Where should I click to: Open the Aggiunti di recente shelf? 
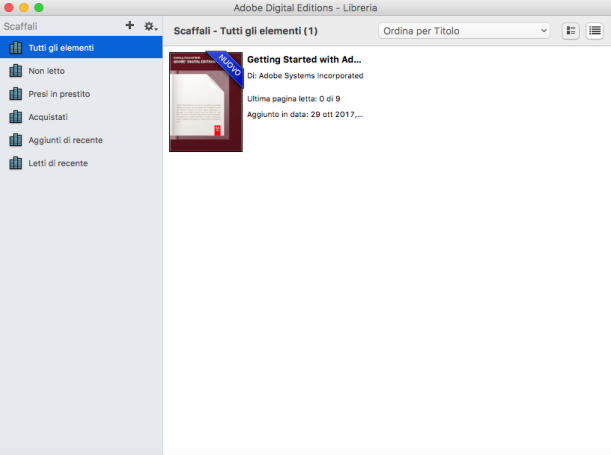[81, 140]
